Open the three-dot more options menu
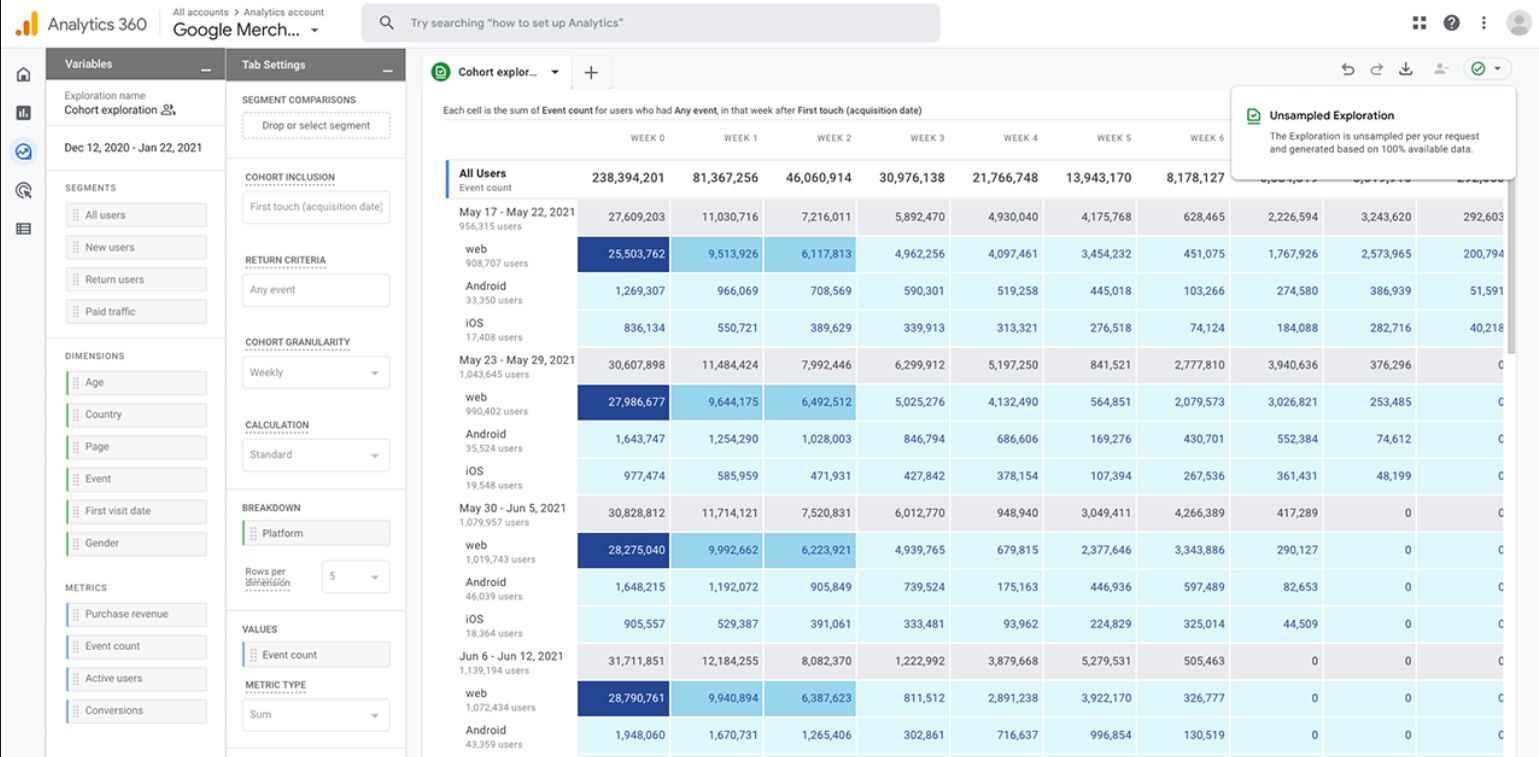 (1484, 23)
